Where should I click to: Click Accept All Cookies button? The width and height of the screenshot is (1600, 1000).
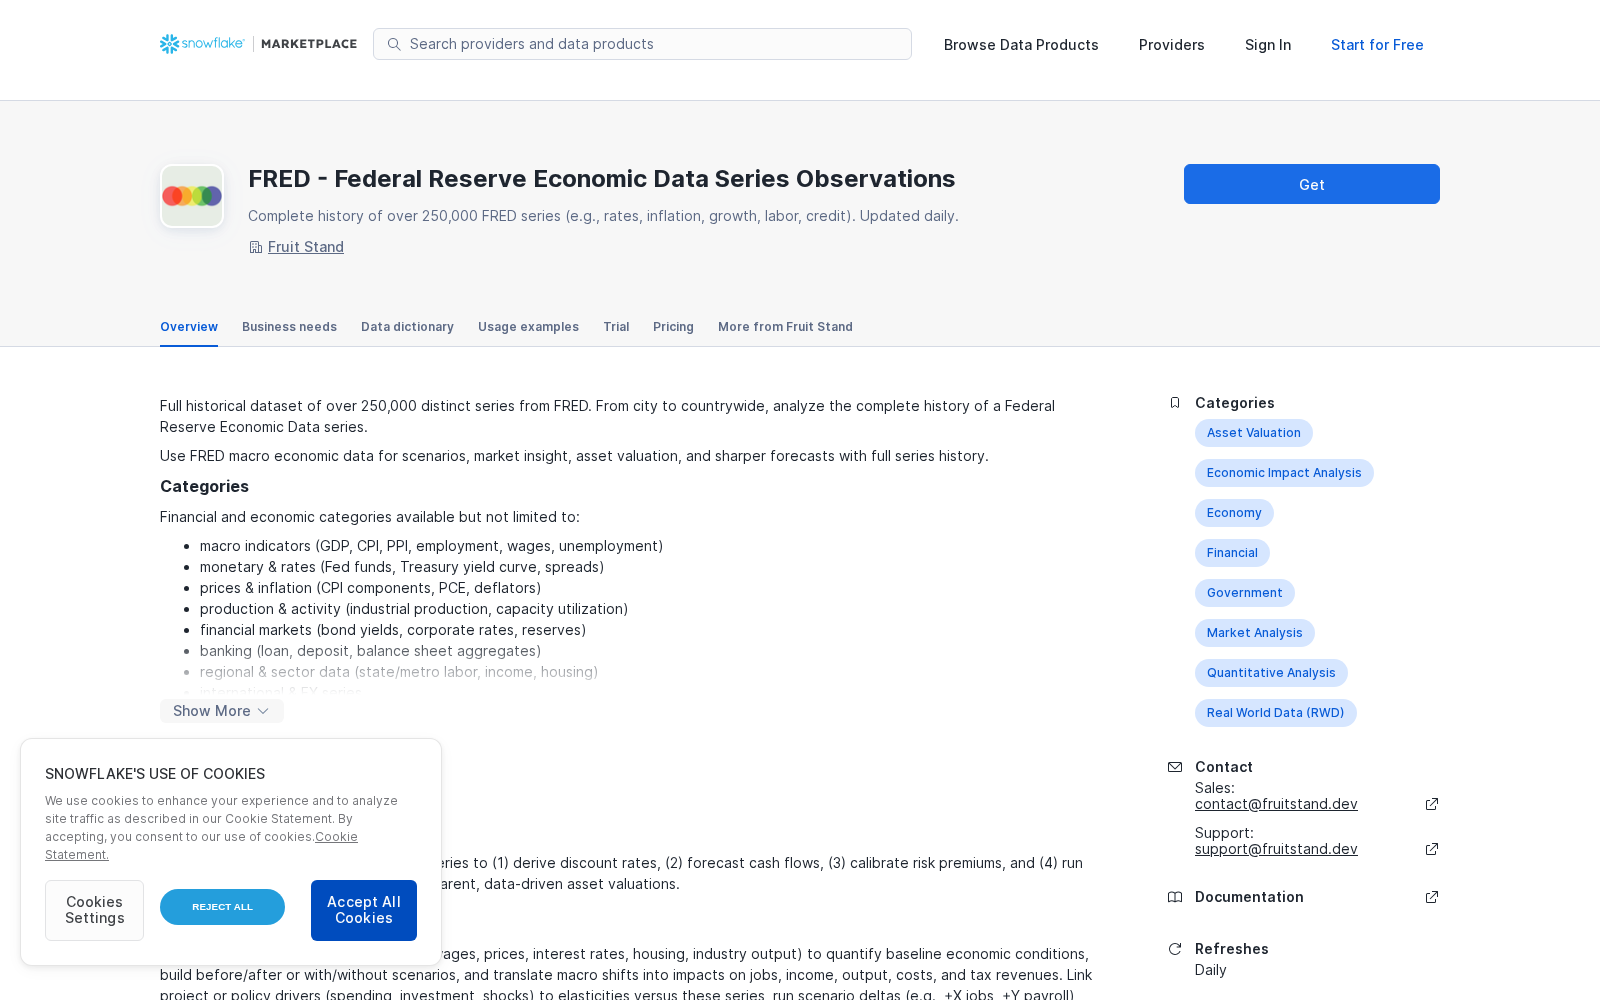pos(364,910)
